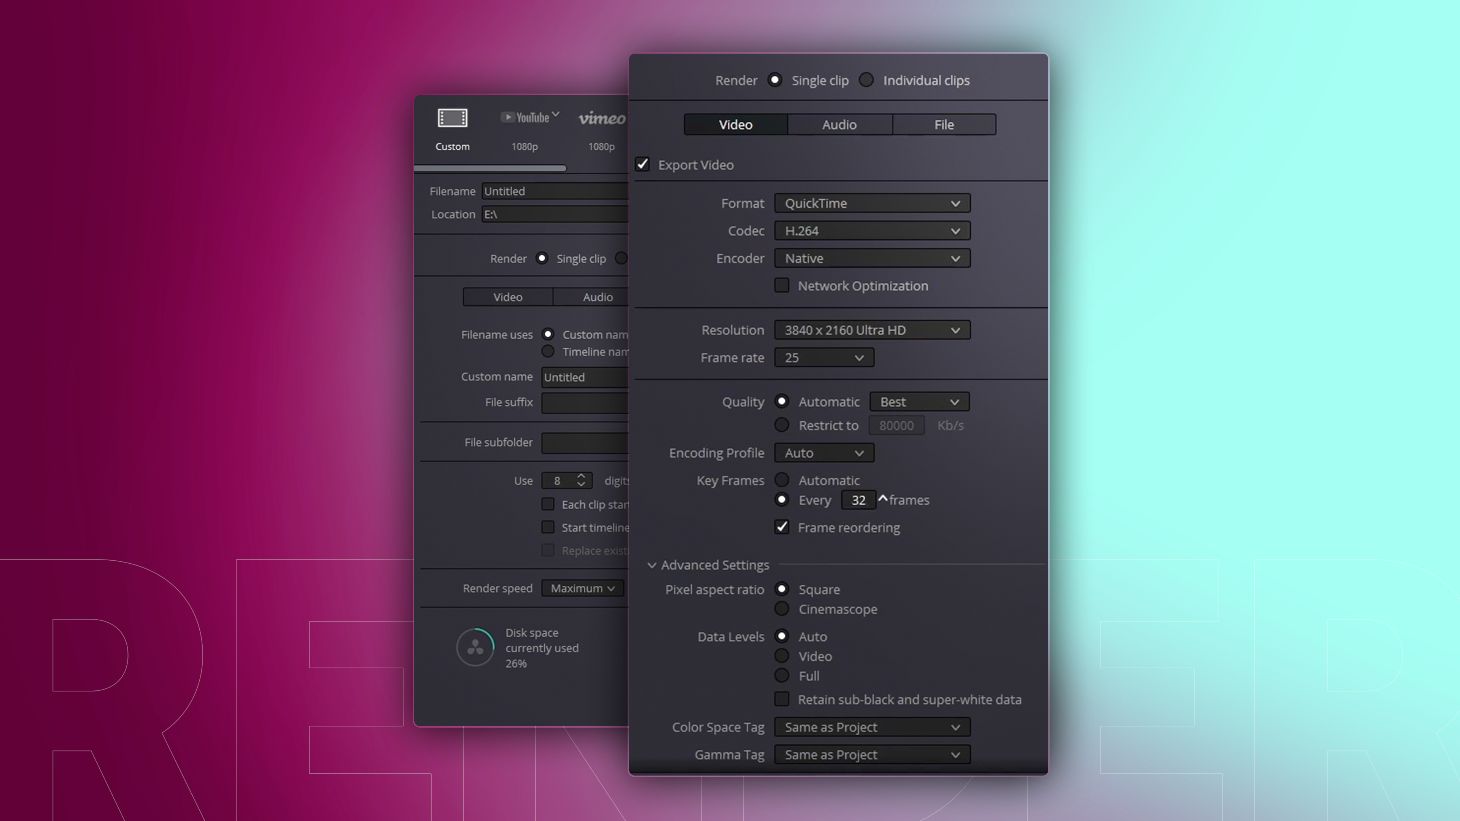Open the Render speed Maximum dropdown
This screenshot has height=821, width=1460.
point(582,588)
